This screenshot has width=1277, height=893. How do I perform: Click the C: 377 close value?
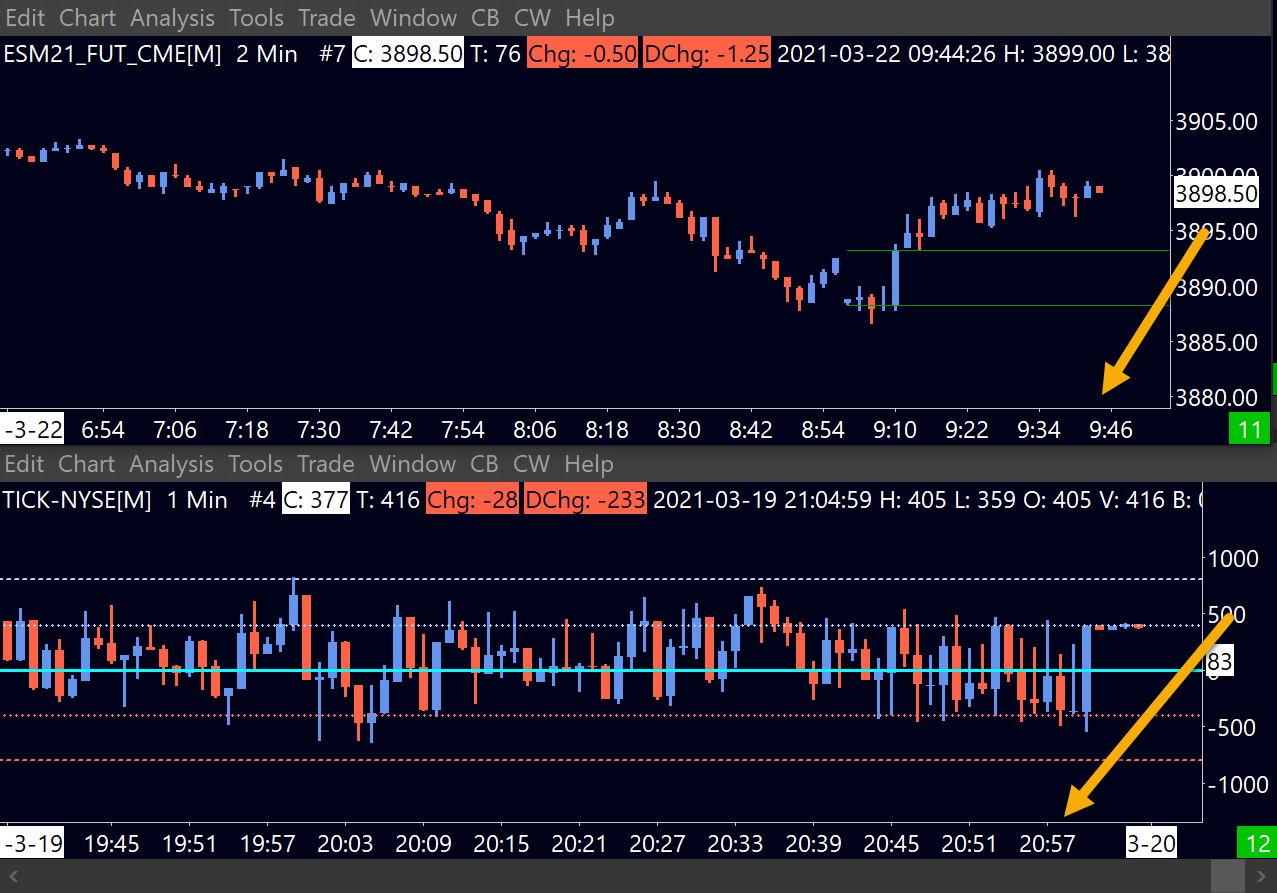[x=315, y=500]
